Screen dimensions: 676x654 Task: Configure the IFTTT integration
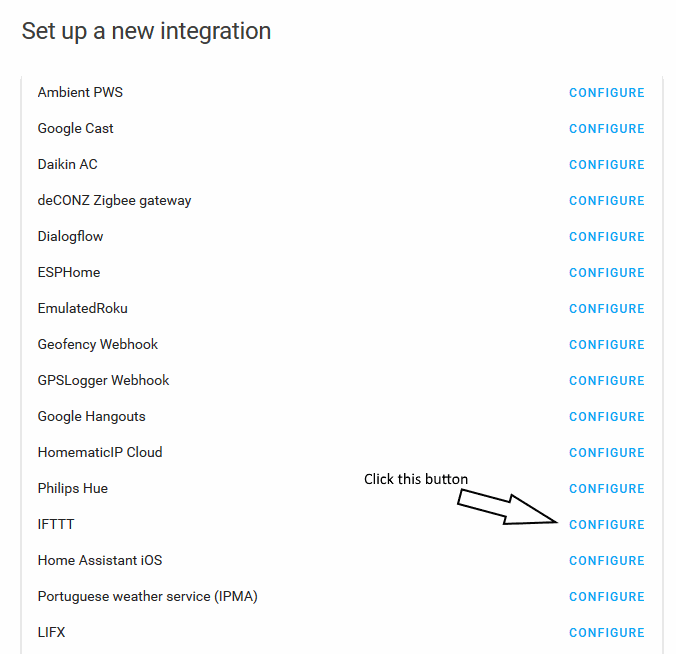(x=607, y=525)
